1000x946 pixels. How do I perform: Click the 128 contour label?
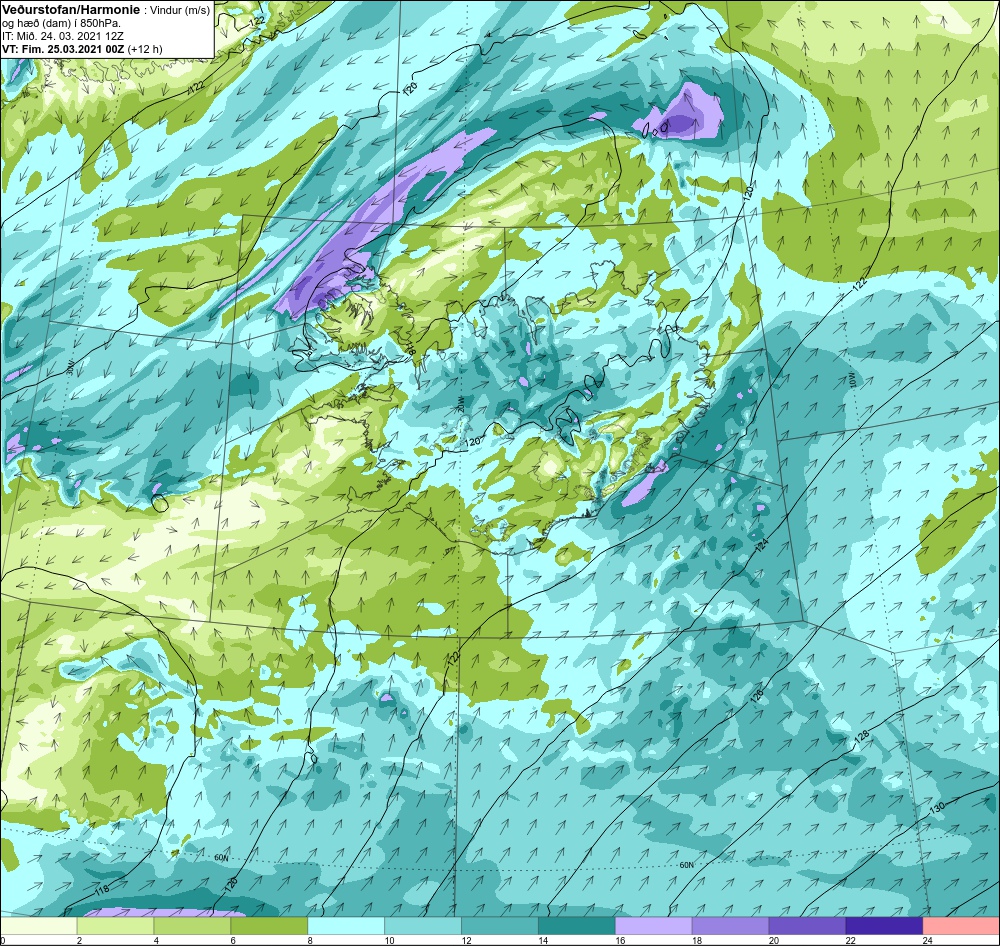(862, 737)
